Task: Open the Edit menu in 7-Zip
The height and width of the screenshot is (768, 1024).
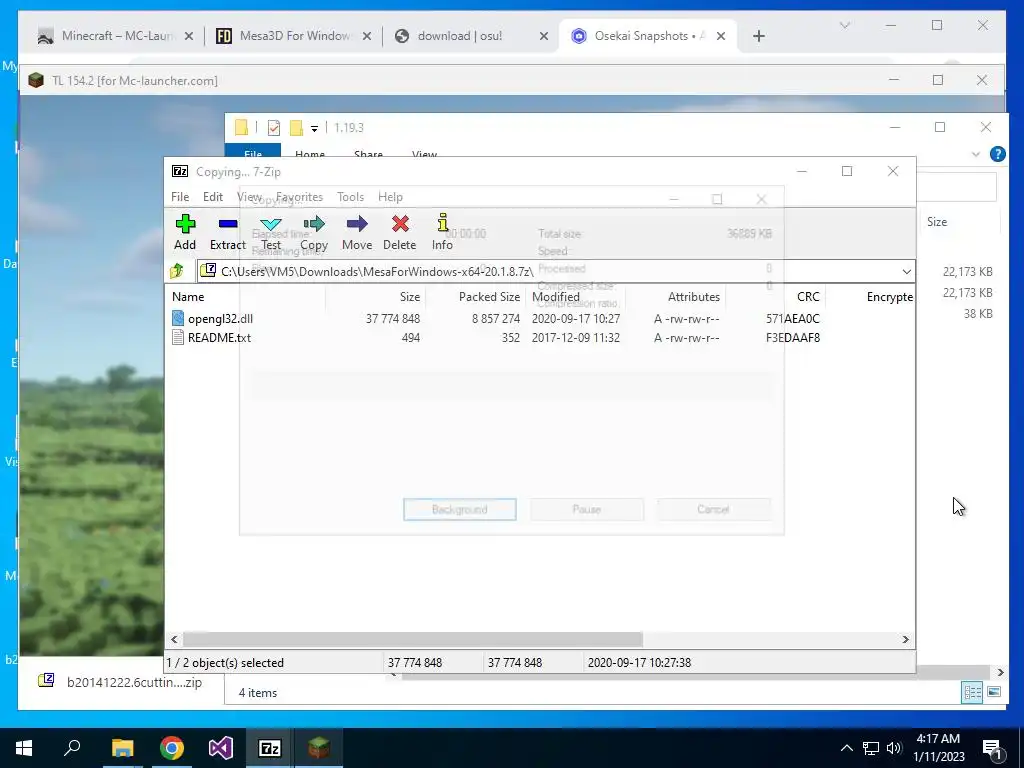Action: (213, 197)
